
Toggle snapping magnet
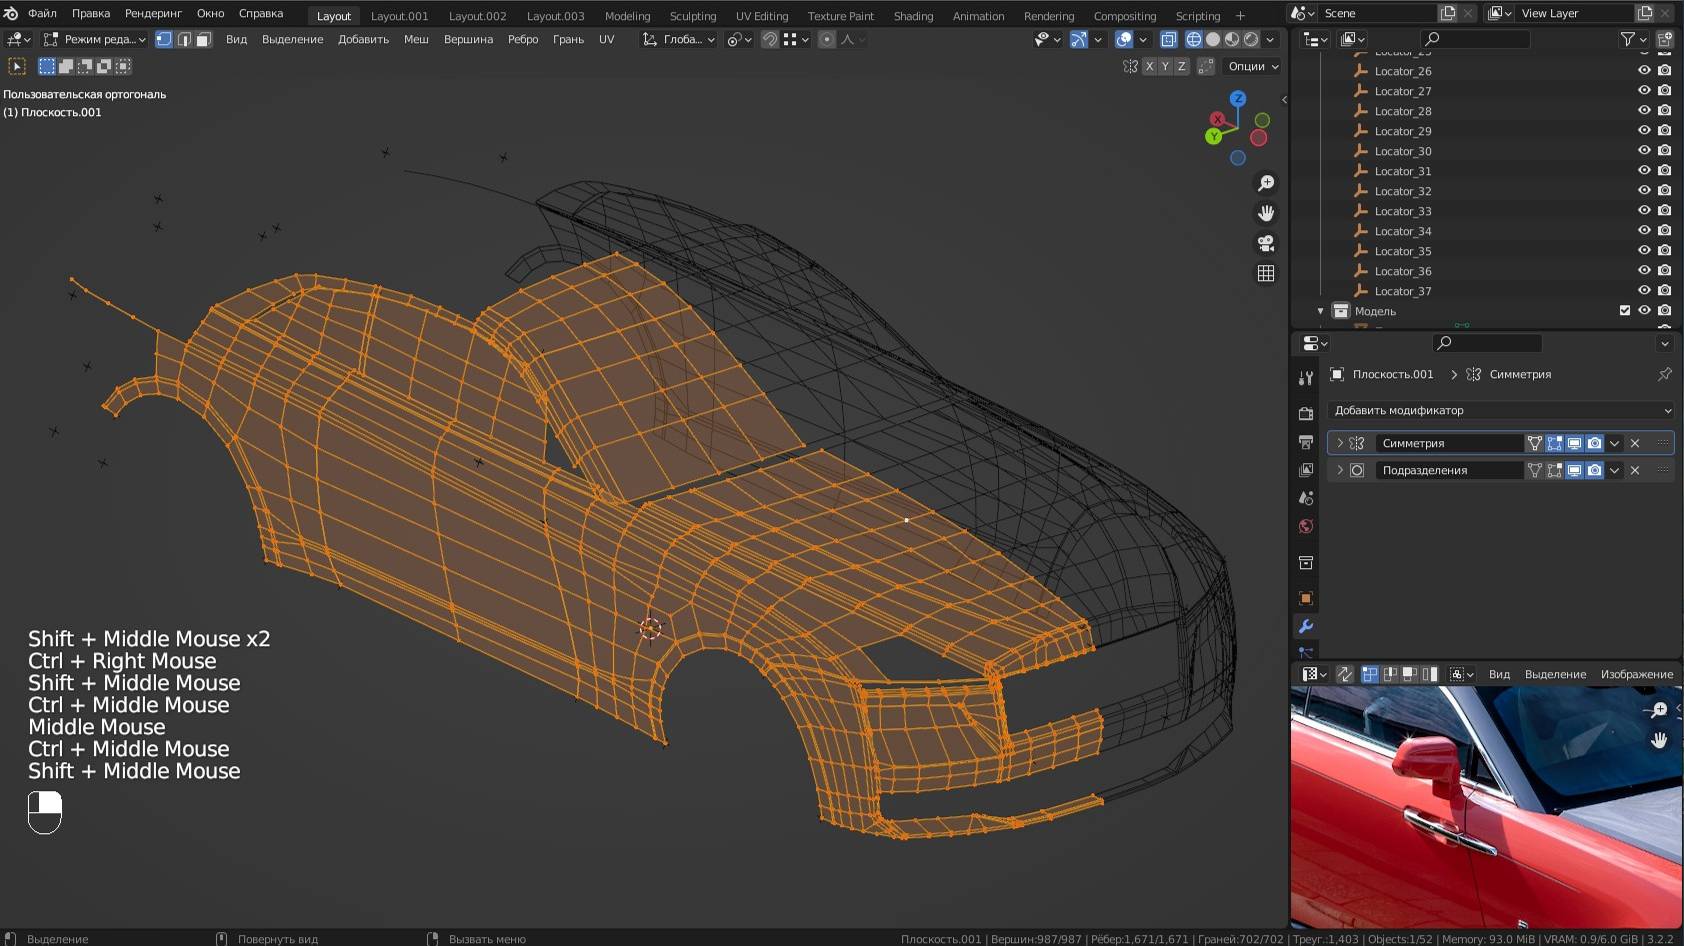pyautogui.click(x=770, y=39)
